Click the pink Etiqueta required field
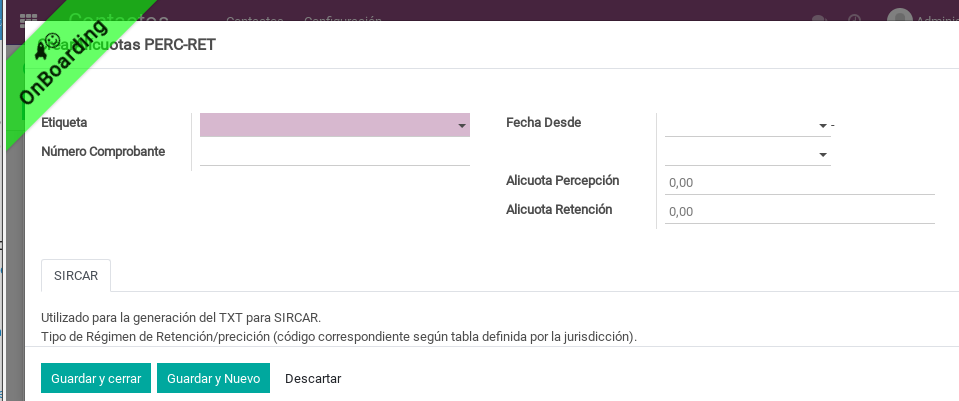This screenshot has height=401, width=959. 335,125
